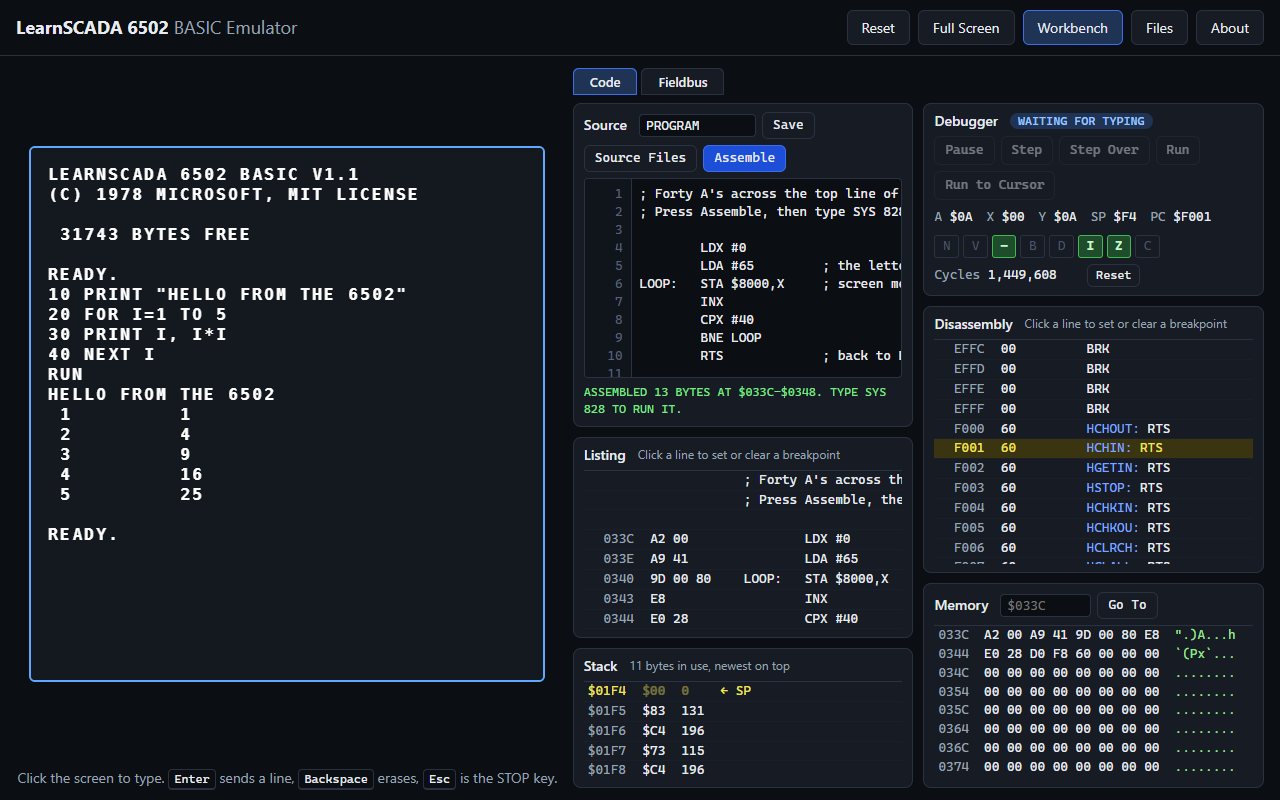This screenshot has width=1280, height=800.
Task: Click disassembly line EFFC BRK
Action: pos(1093,349)
